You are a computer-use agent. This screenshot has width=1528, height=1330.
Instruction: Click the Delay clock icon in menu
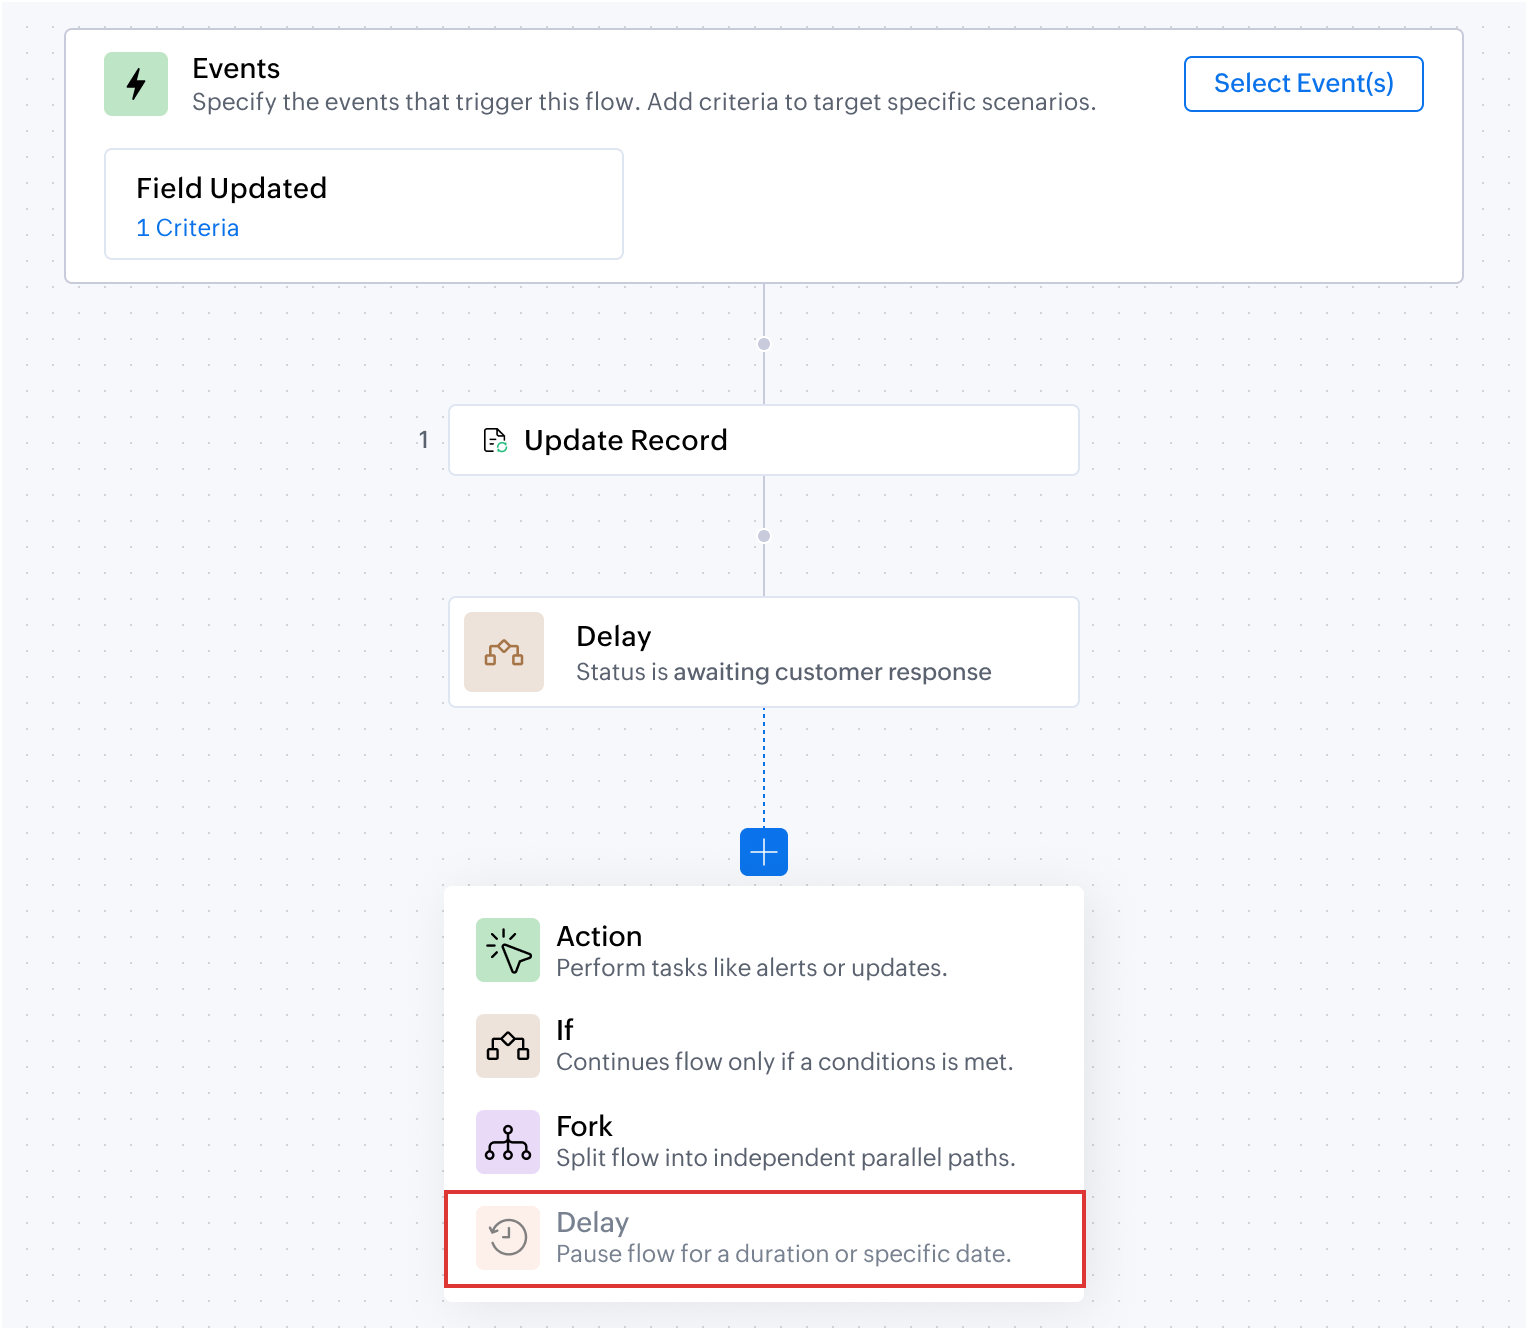click(x=508, y=1238)
